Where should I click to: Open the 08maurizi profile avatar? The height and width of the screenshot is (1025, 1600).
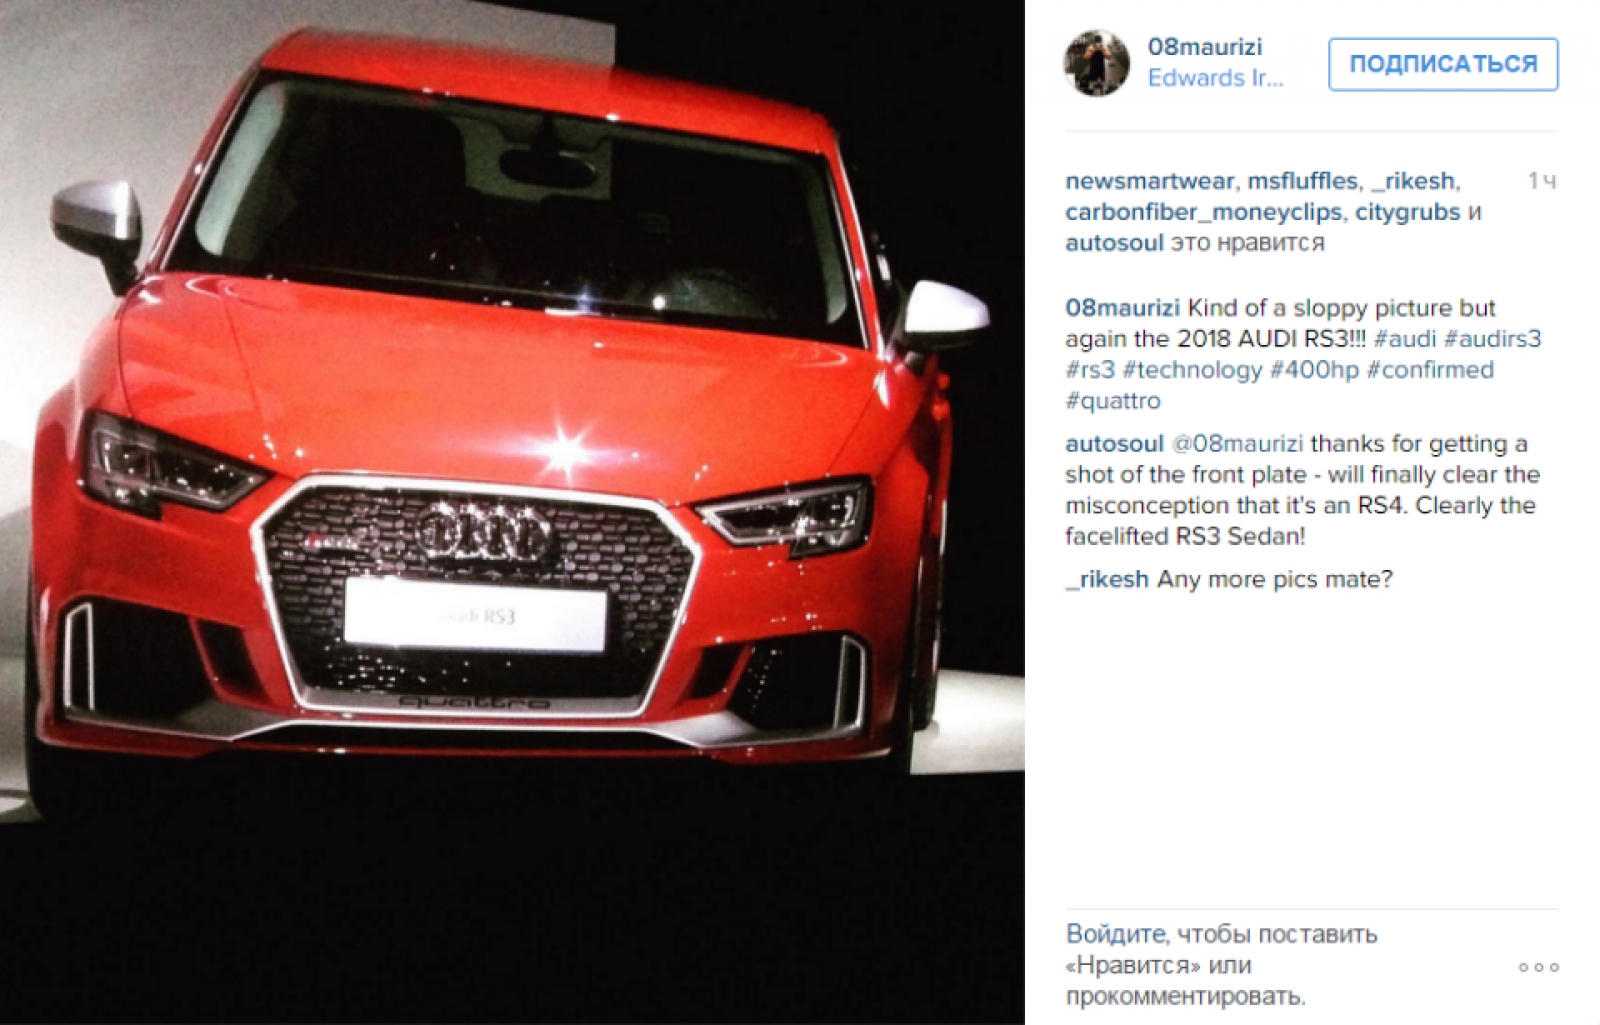1096,63
